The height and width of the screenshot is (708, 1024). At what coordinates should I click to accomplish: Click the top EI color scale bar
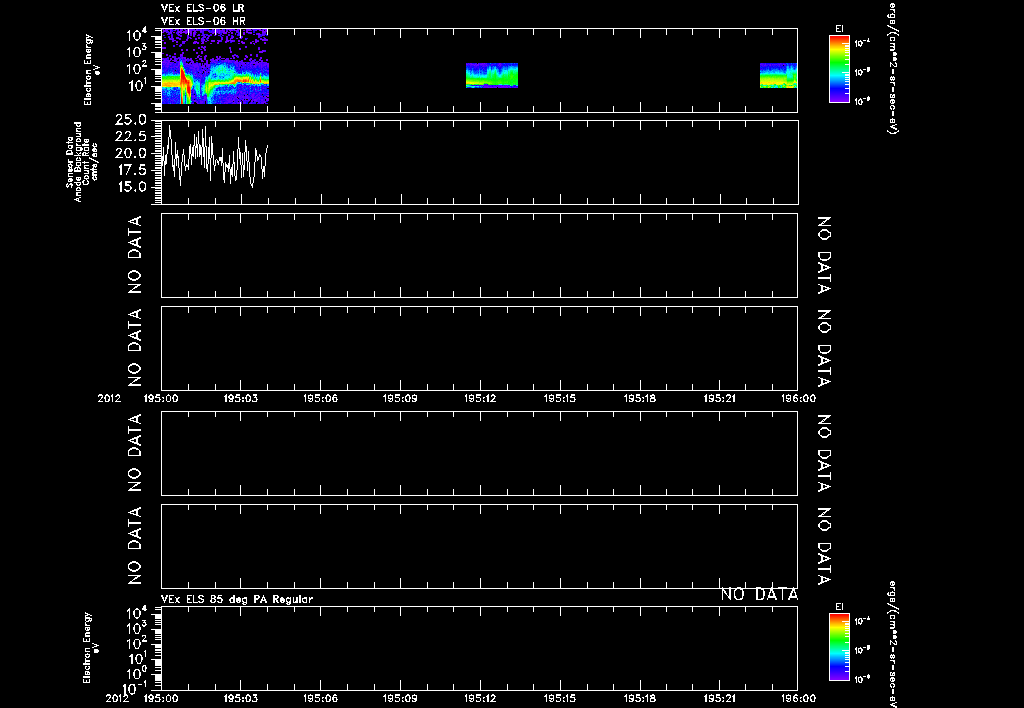pos(839,69)
